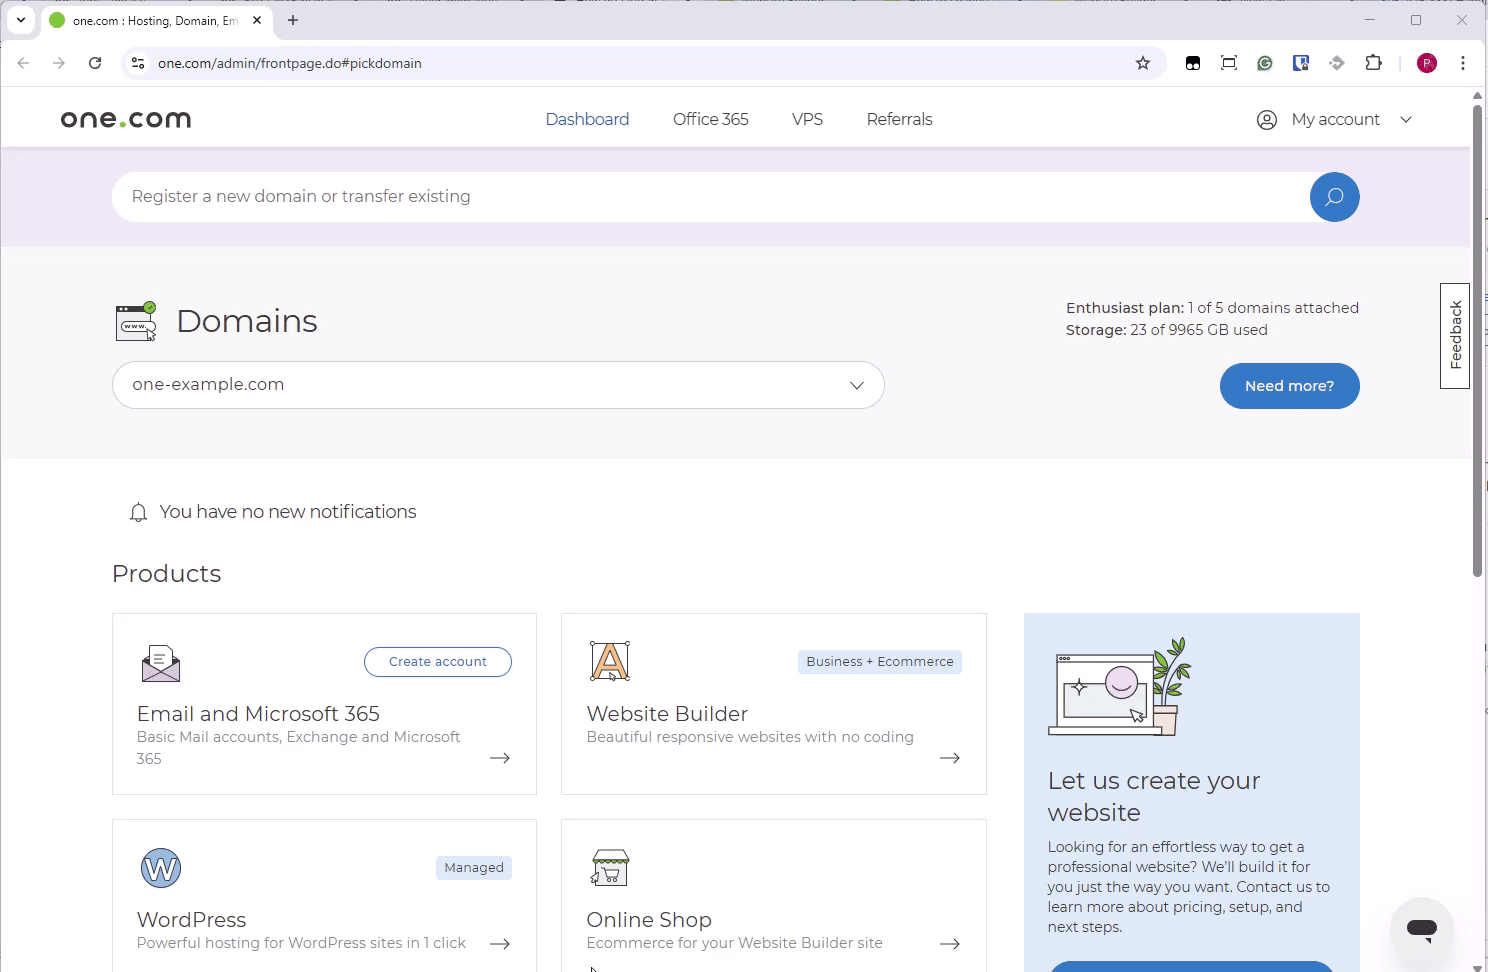The width and height of the screenshot is (1488, 972).
Task: Open the Chrome three-dot menu
Action: pos(1462,62)
